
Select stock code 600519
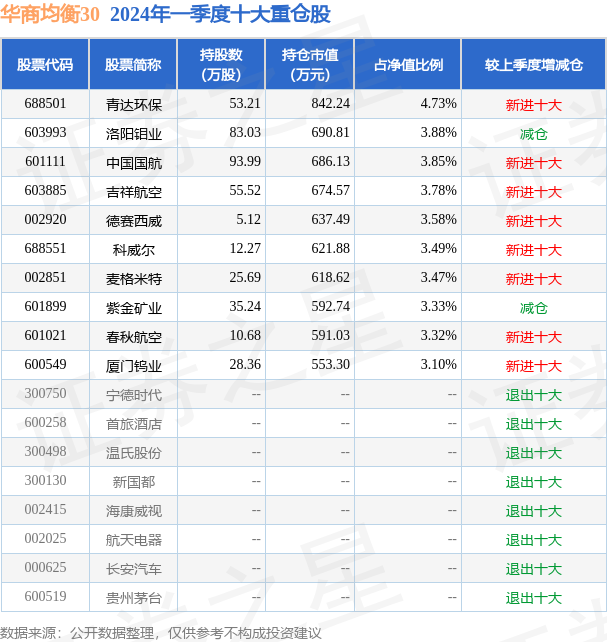click(45, 598)
